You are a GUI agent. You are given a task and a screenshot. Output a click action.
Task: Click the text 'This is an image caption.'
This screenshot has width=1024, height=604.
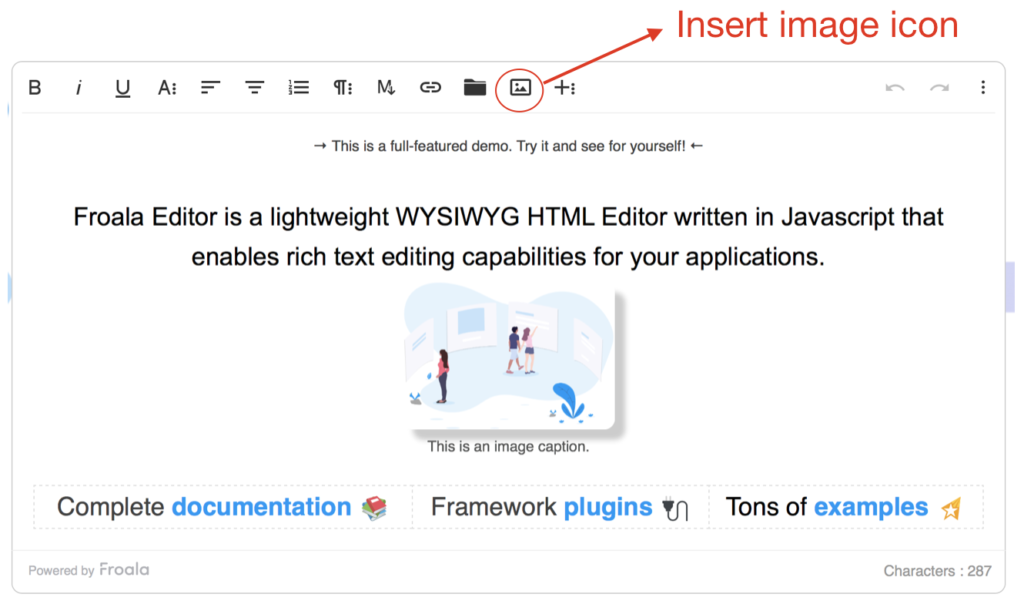(508, 447)
